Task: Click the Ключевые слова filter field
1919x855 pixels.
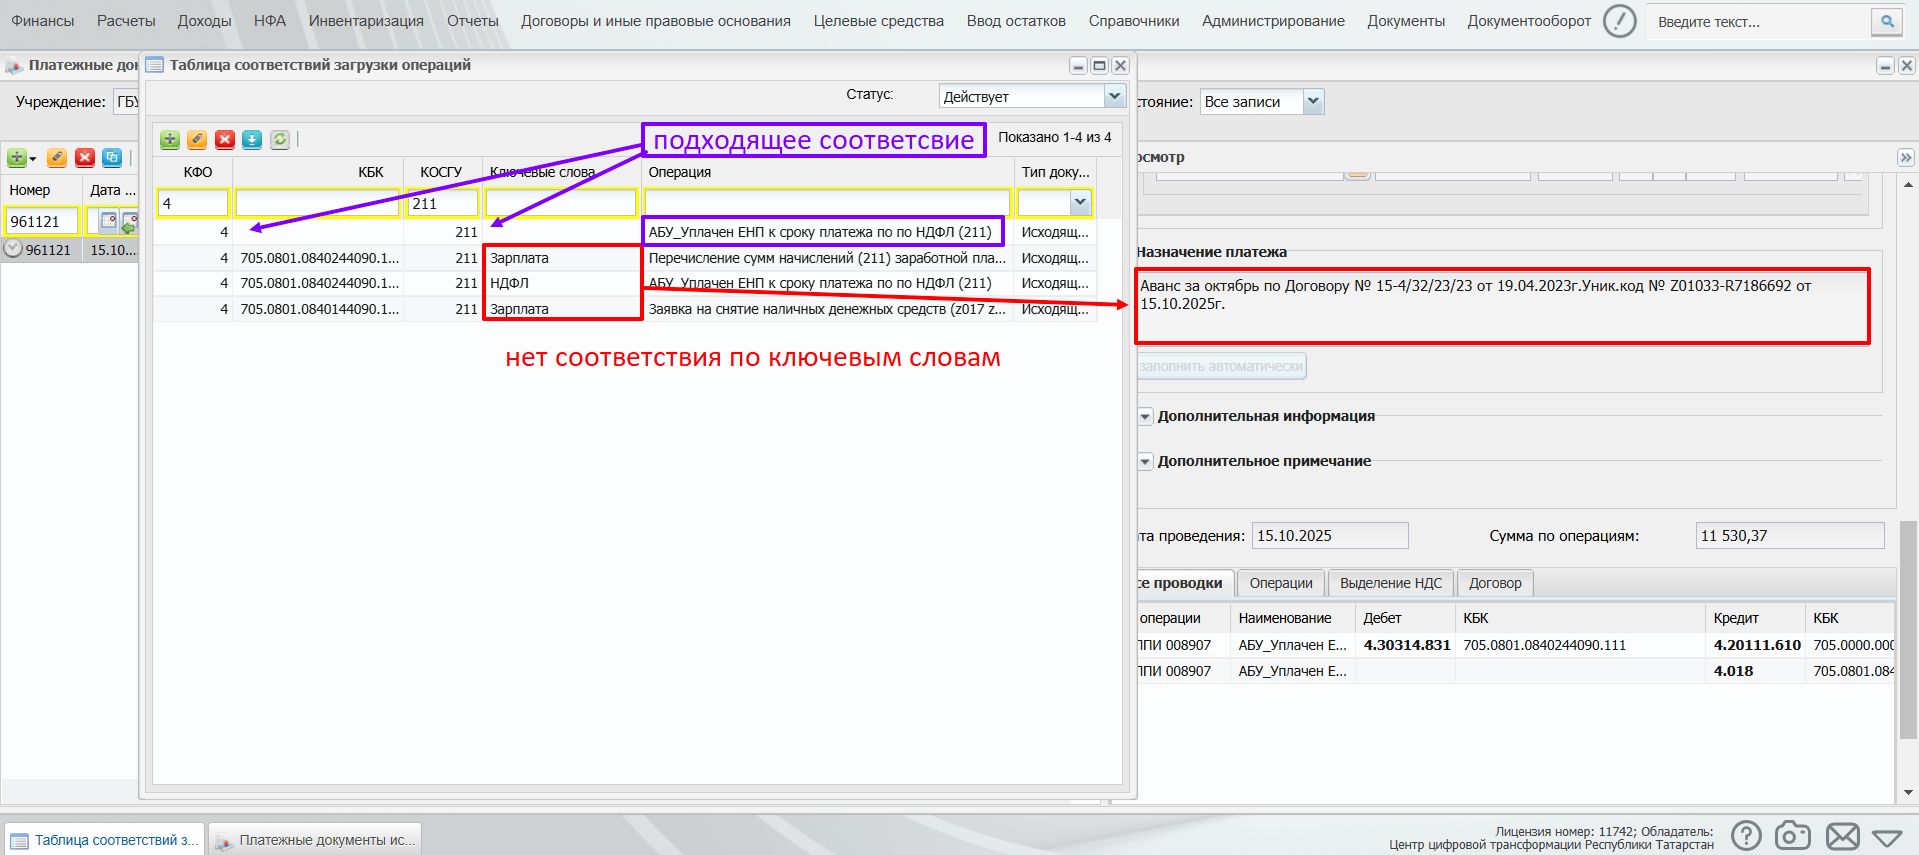Action: click(x=561, y=203)
